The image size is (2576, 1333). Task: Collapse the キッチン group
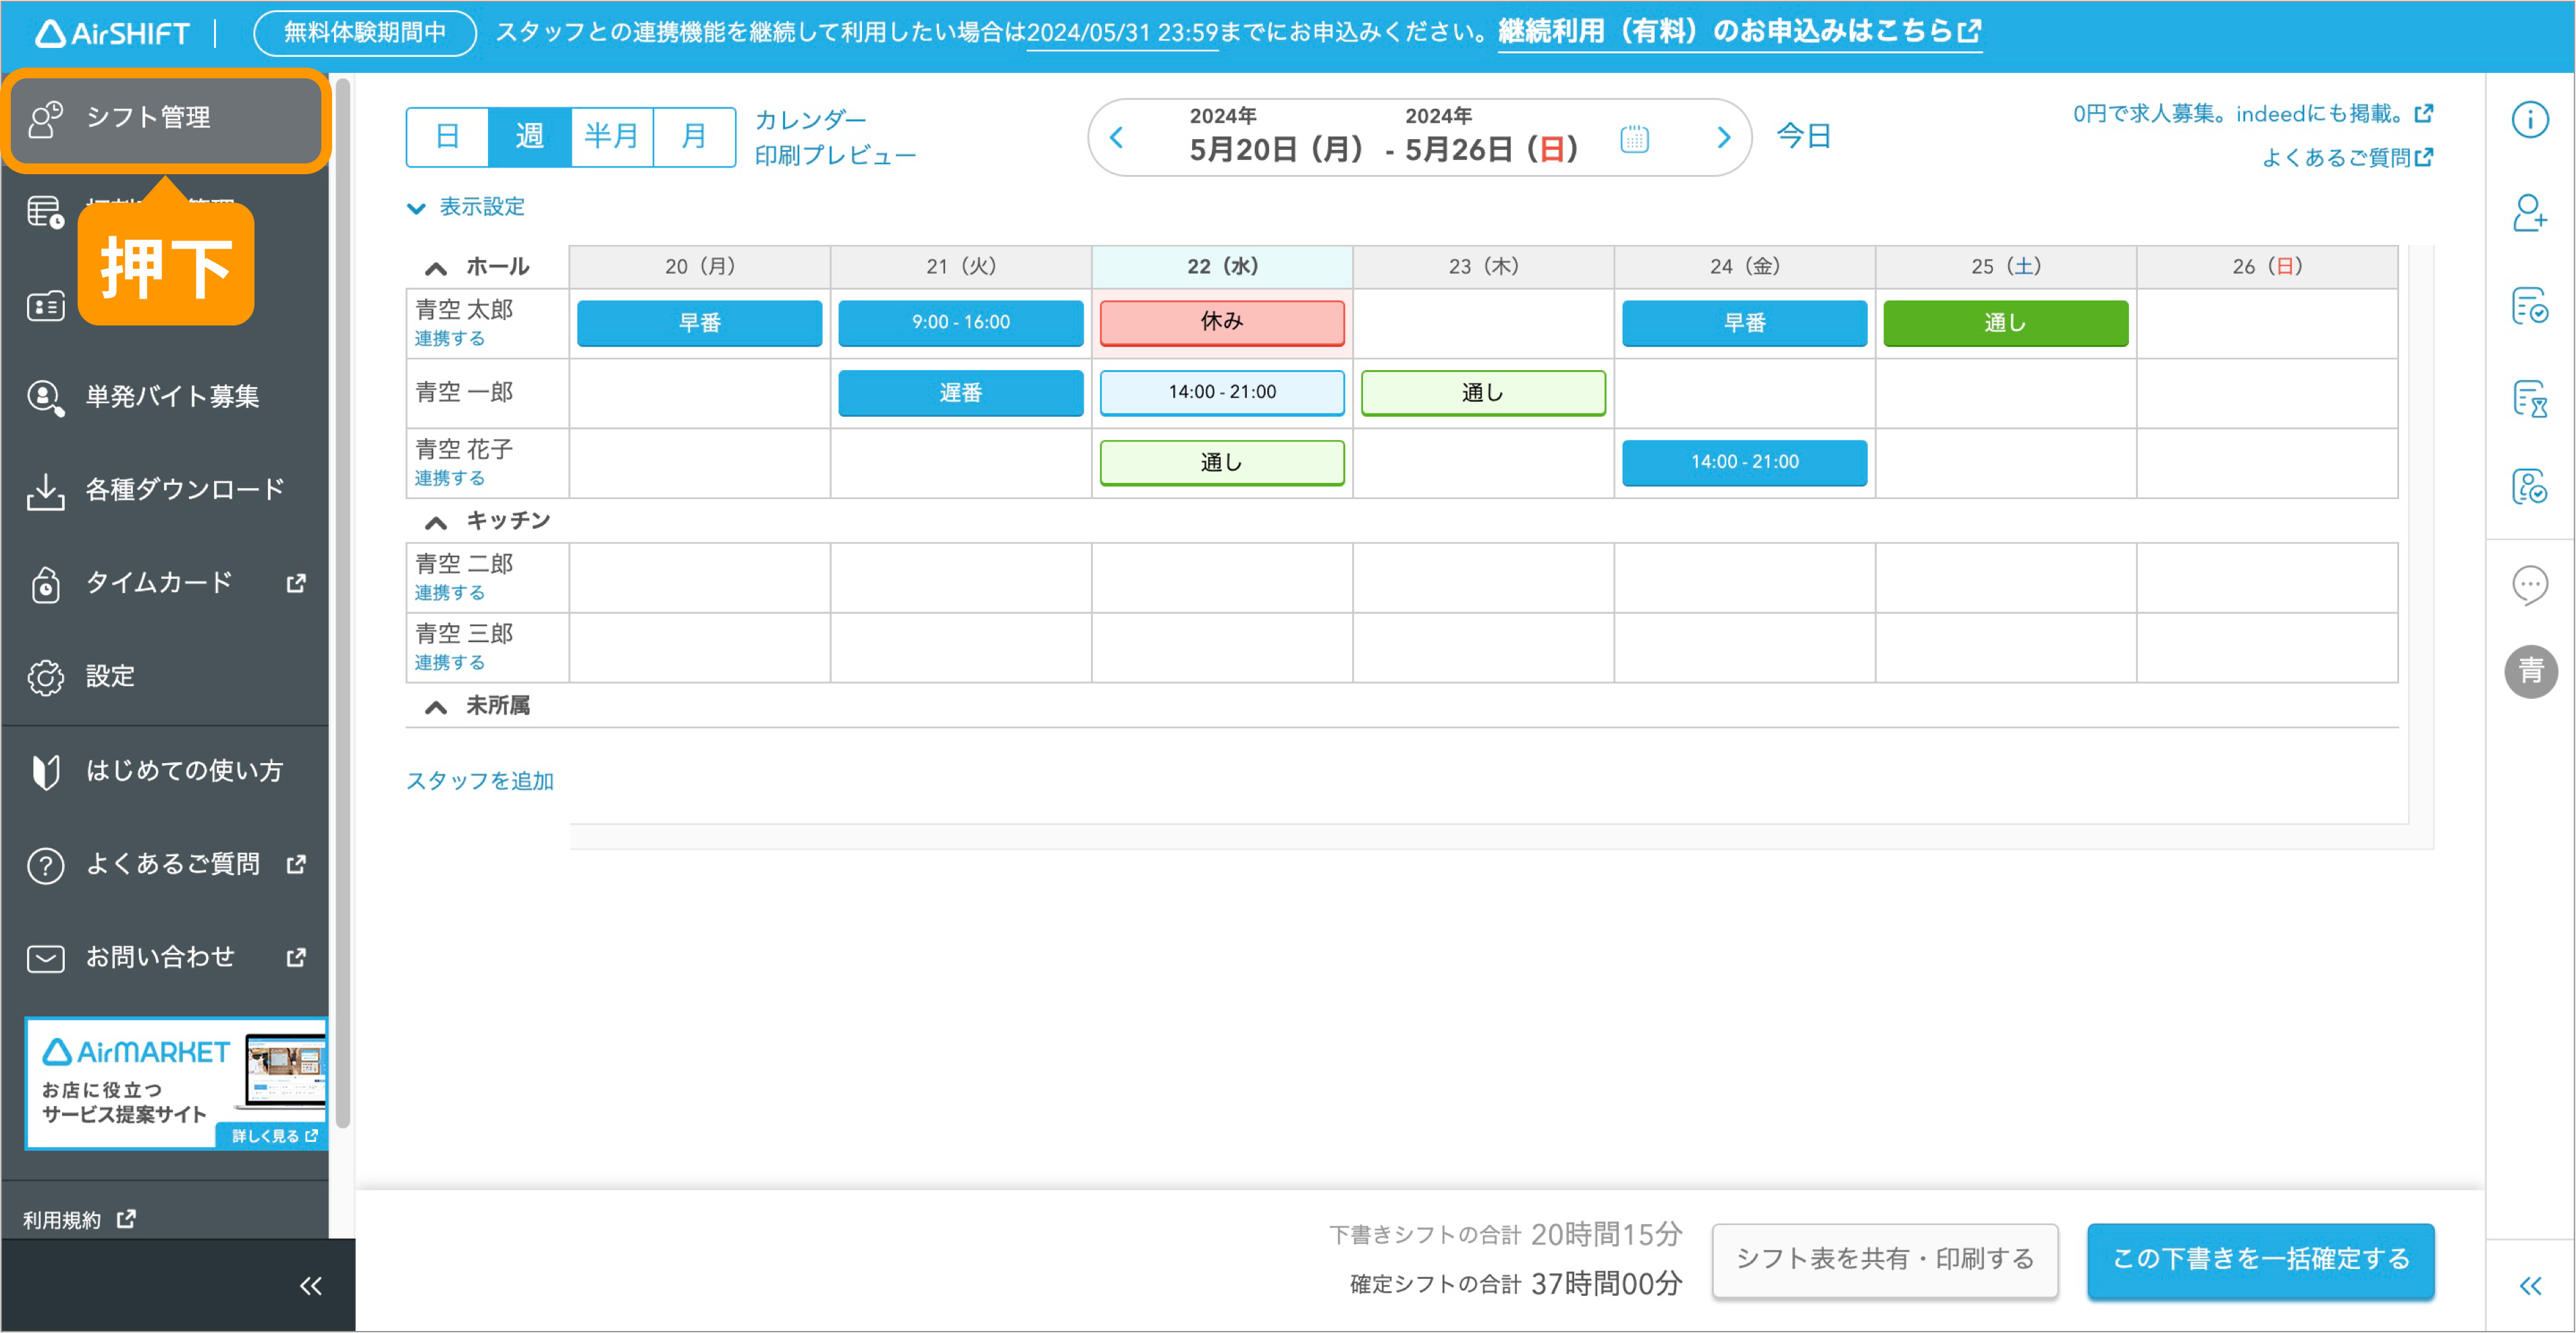pyautogui.click(x=435, y=522)
